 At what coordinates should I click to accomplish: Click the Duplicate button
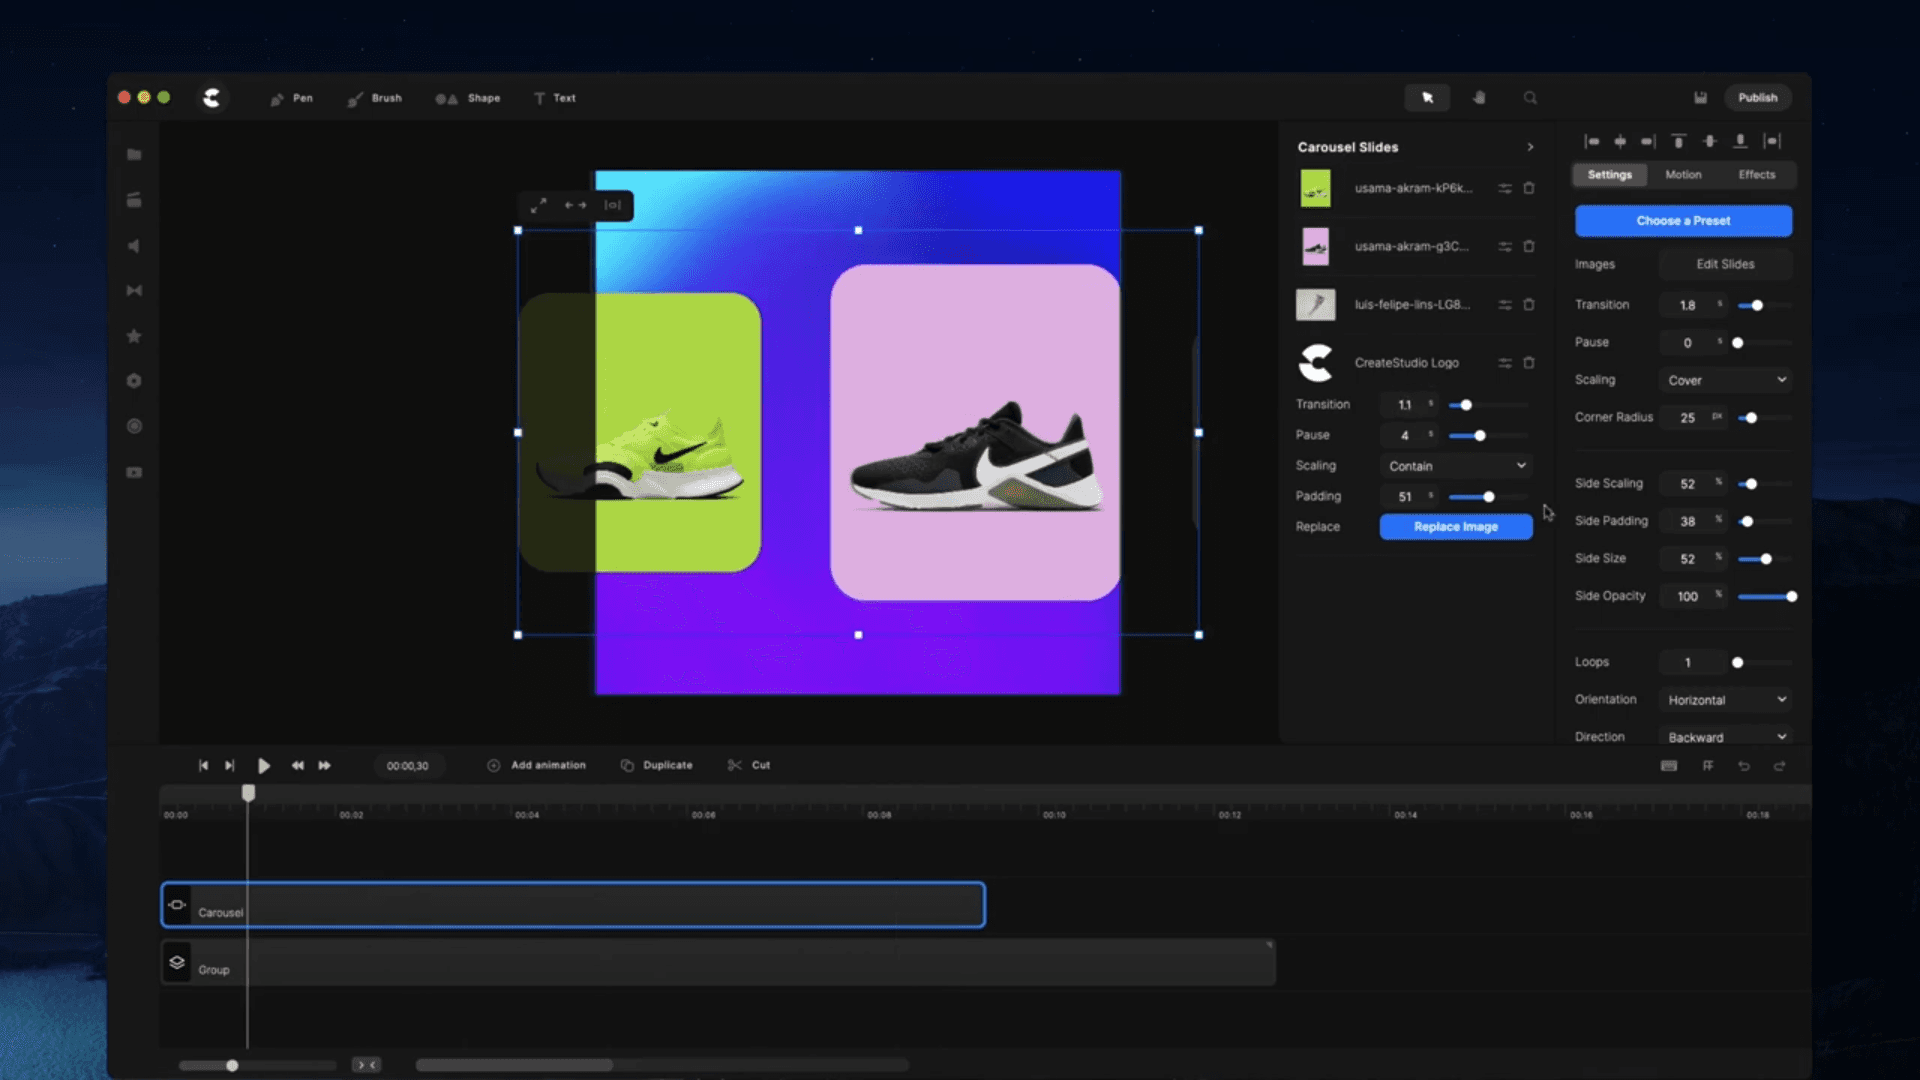tap(657, 765)
